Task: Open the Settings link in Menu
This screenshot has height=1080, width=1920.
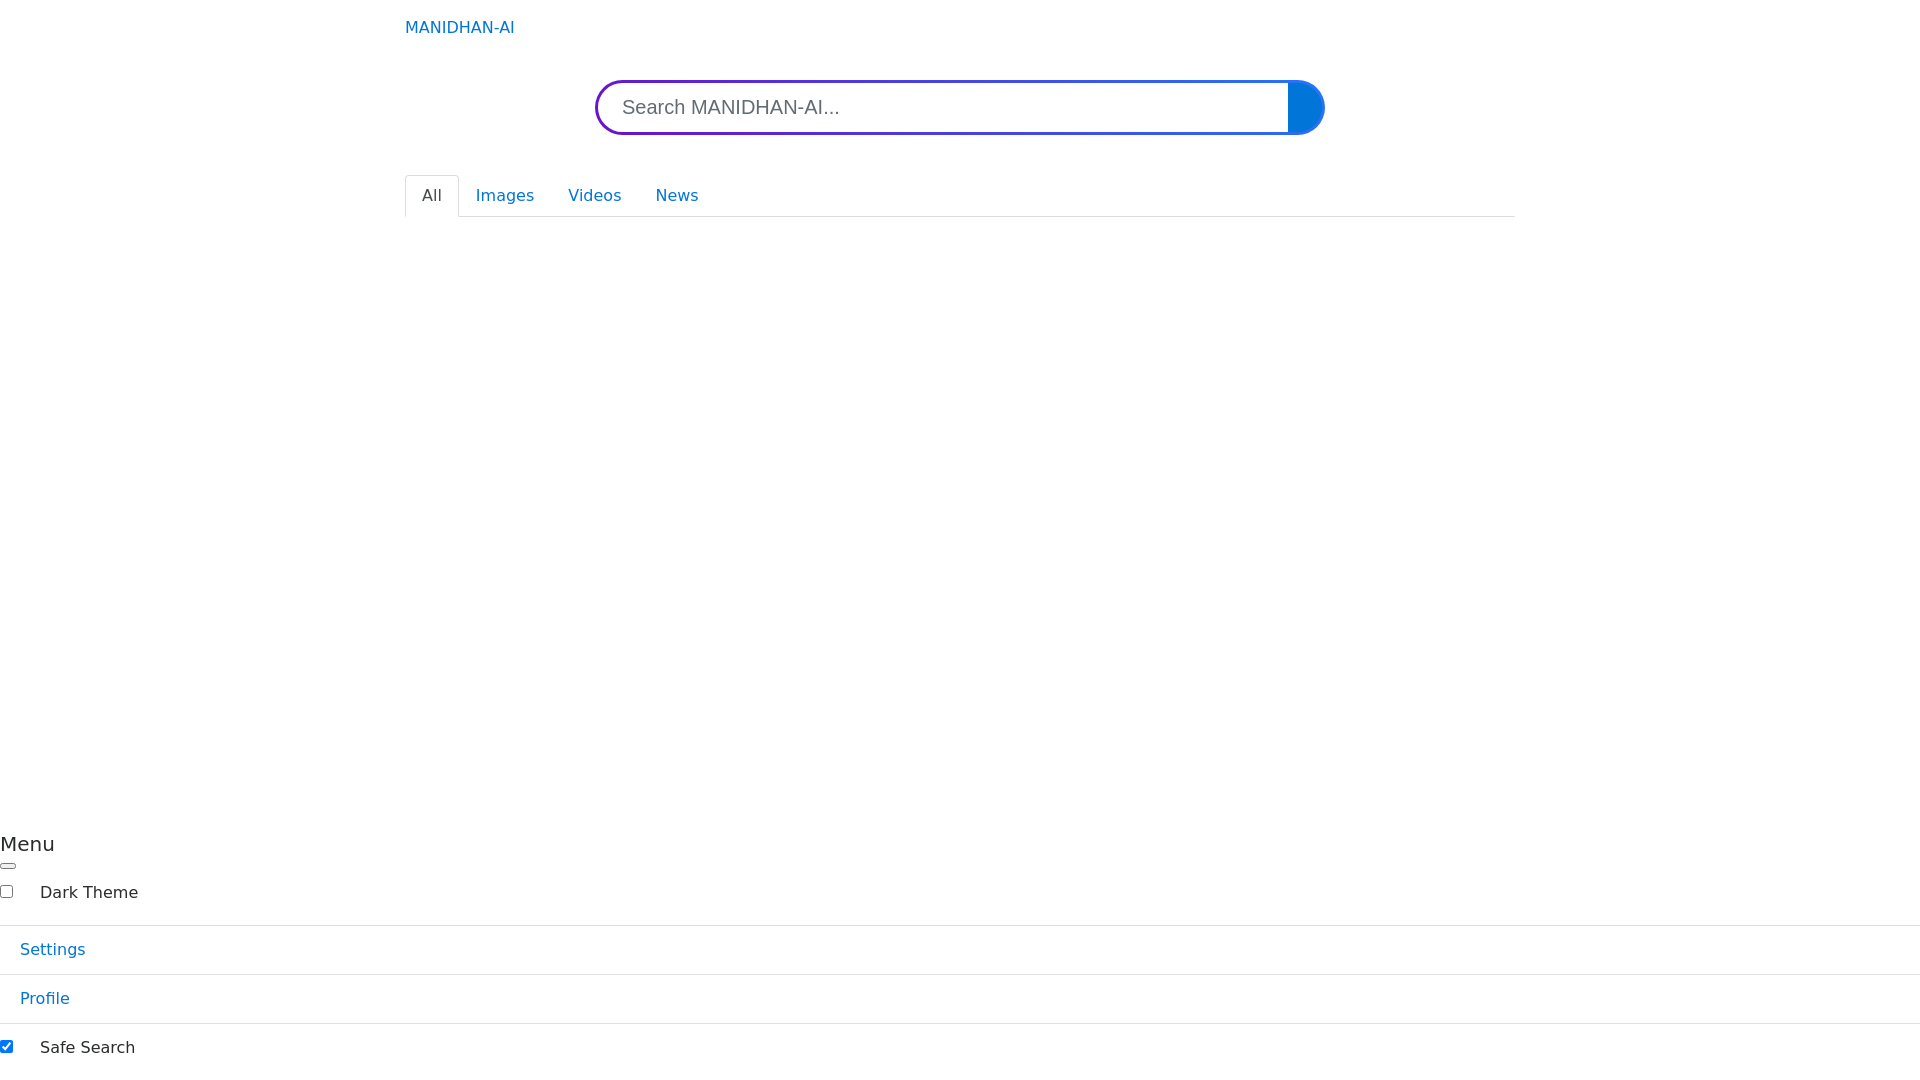Action: 52,950
